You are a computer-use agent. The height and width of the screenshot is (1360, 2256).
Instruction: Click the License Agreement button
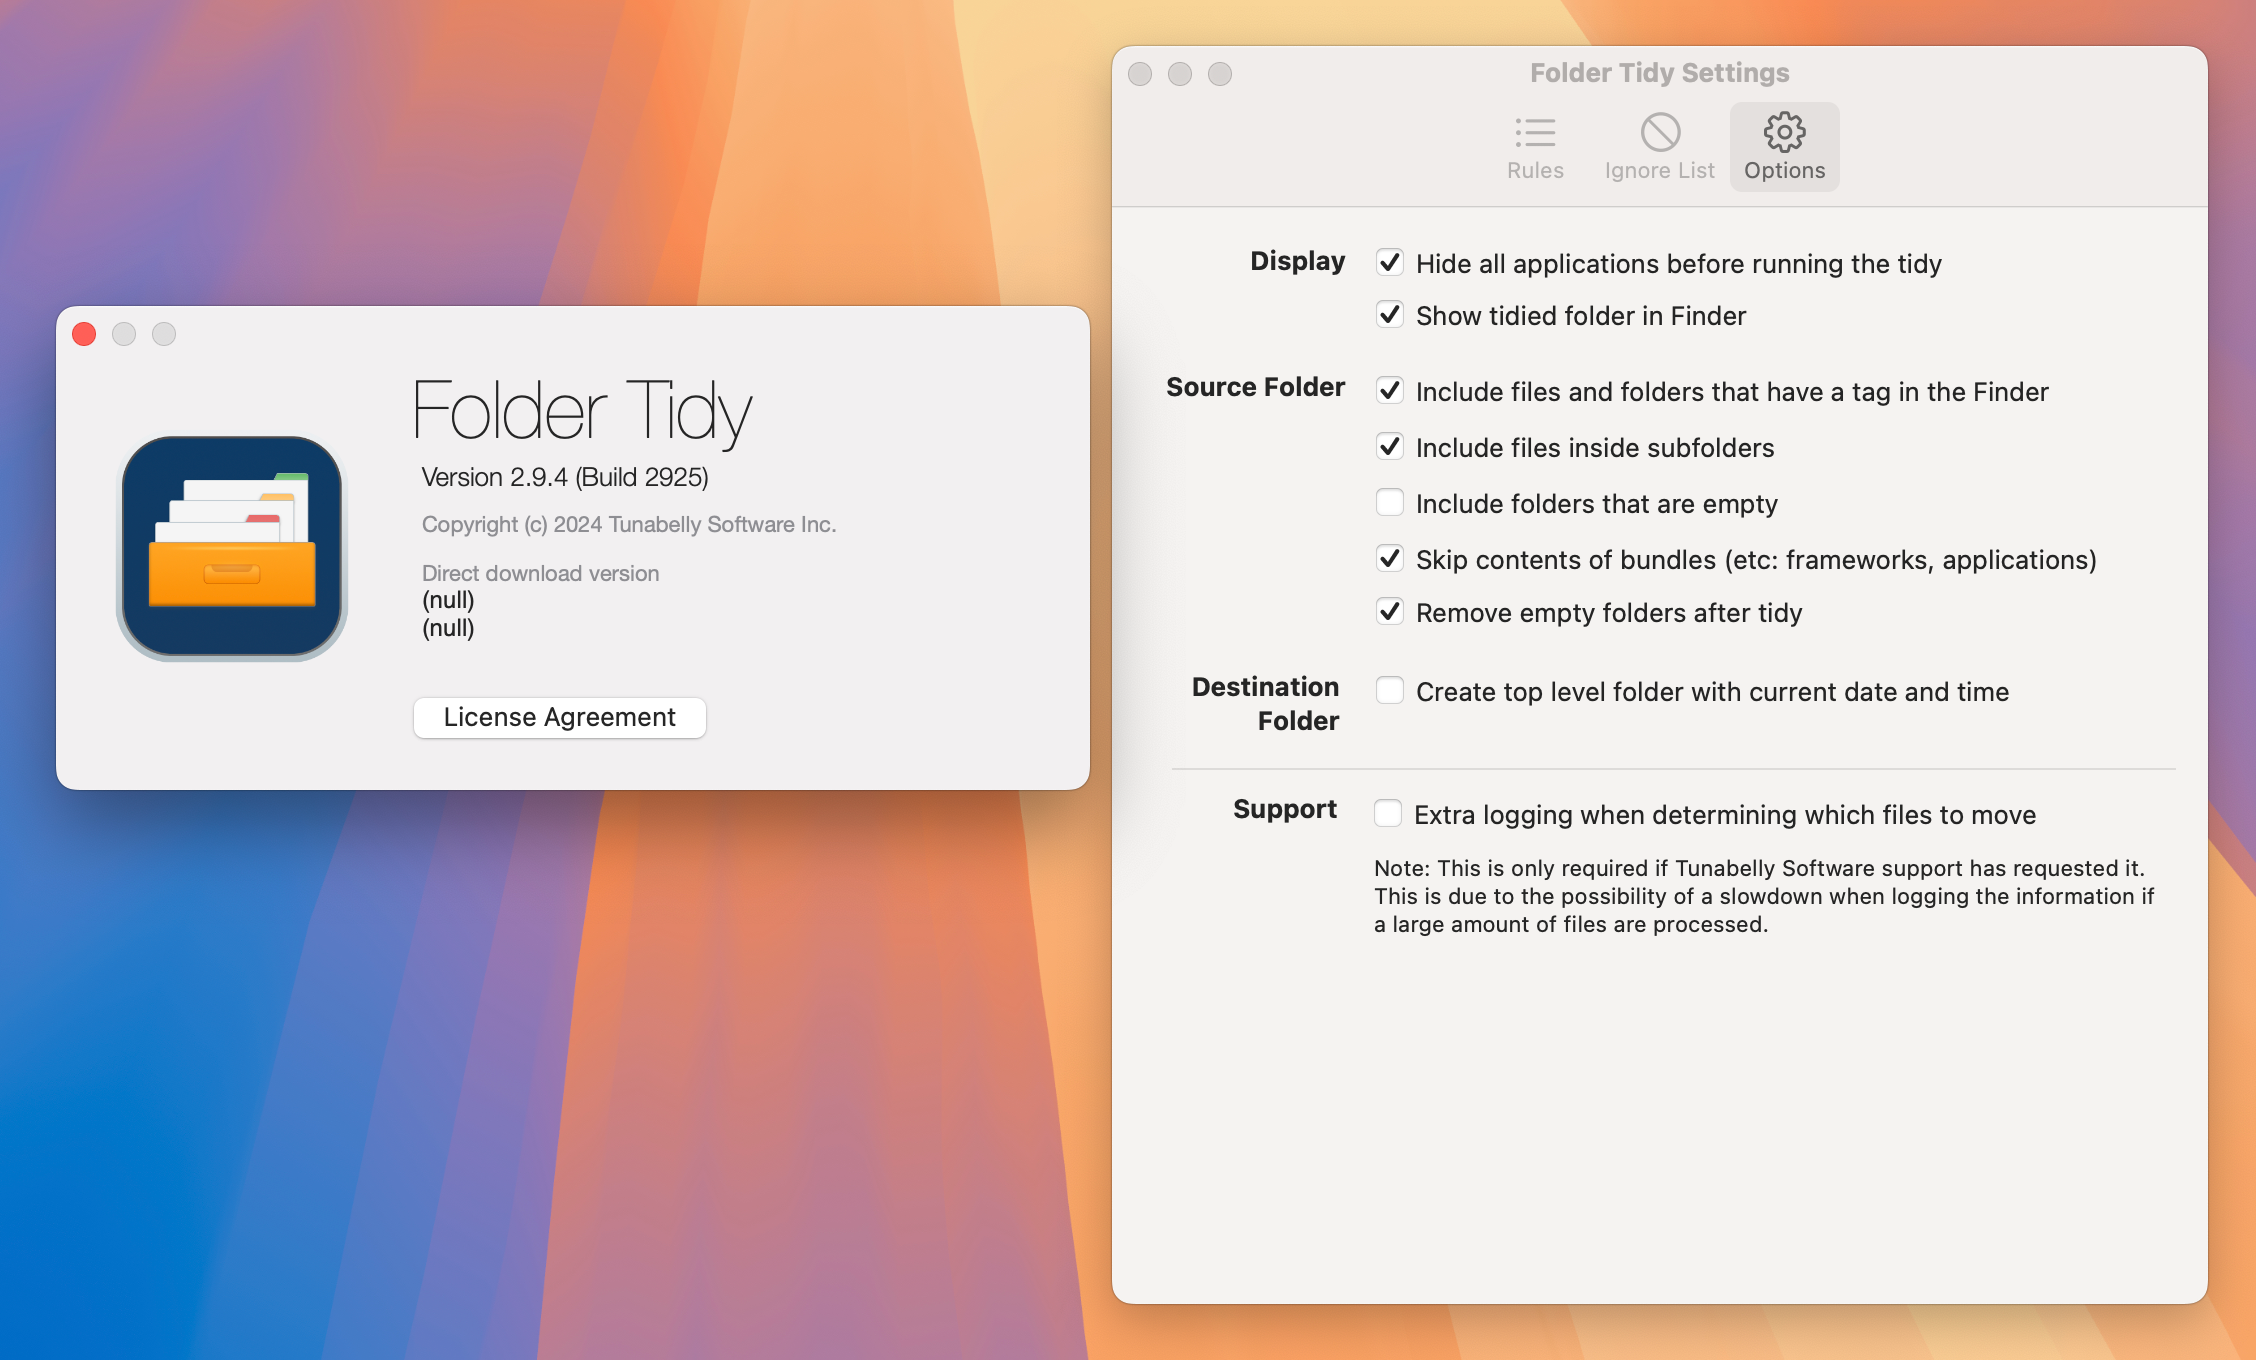559,717
